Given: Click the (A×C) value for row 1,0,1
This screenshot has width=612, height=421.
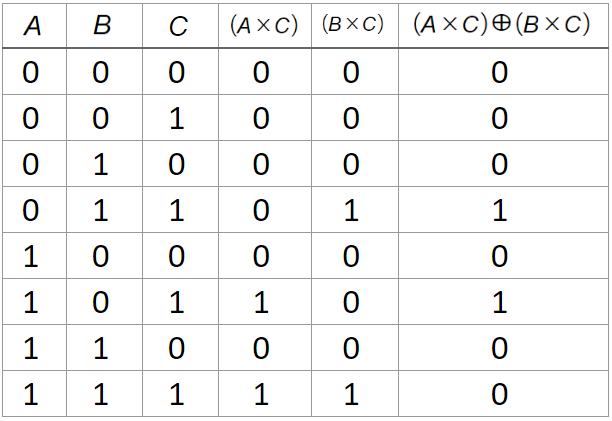Looking at the screenshot, I should point(259,303).
